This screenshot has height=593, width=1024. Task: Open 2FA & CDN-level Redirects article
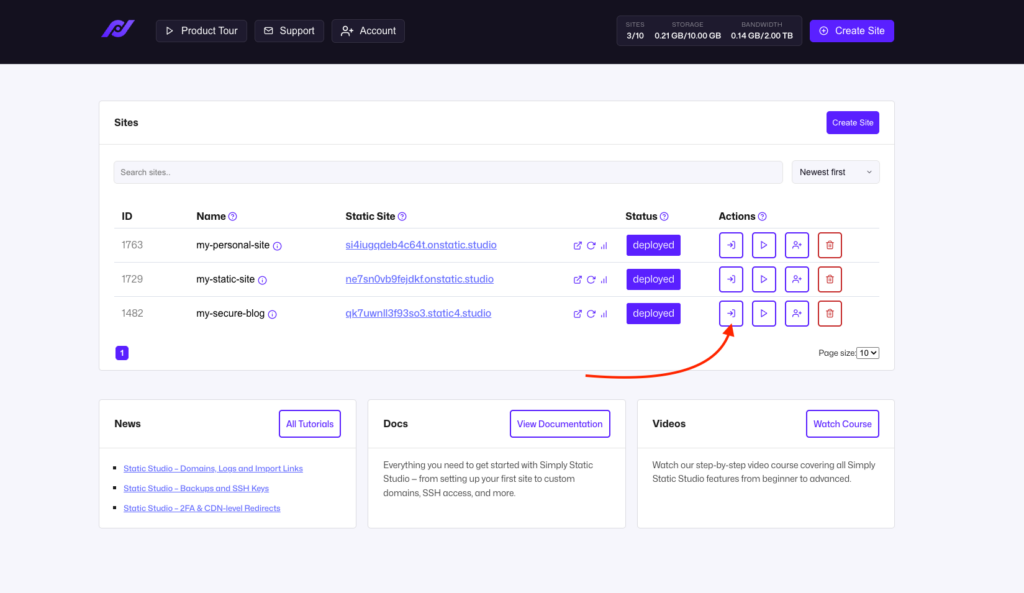[x=202, y=508]
